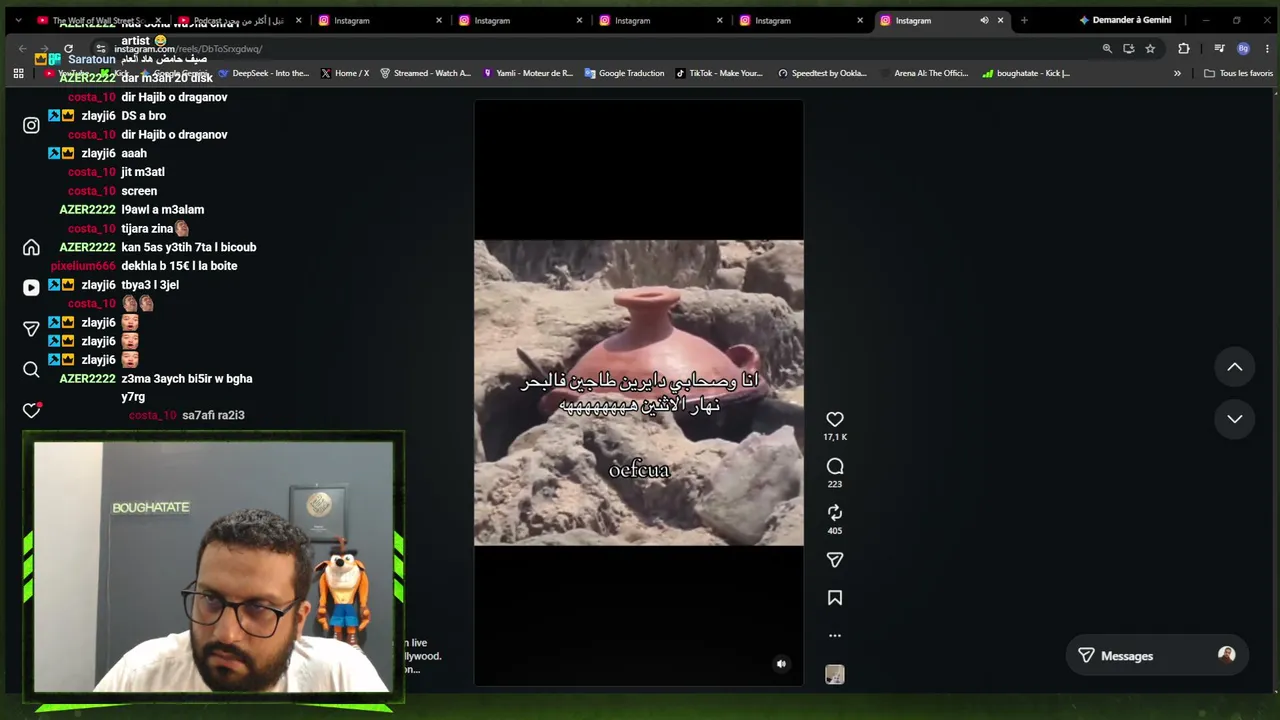Go to the next reel with down chevron
Screen dimensions: 1280x720
[1235, 419]
